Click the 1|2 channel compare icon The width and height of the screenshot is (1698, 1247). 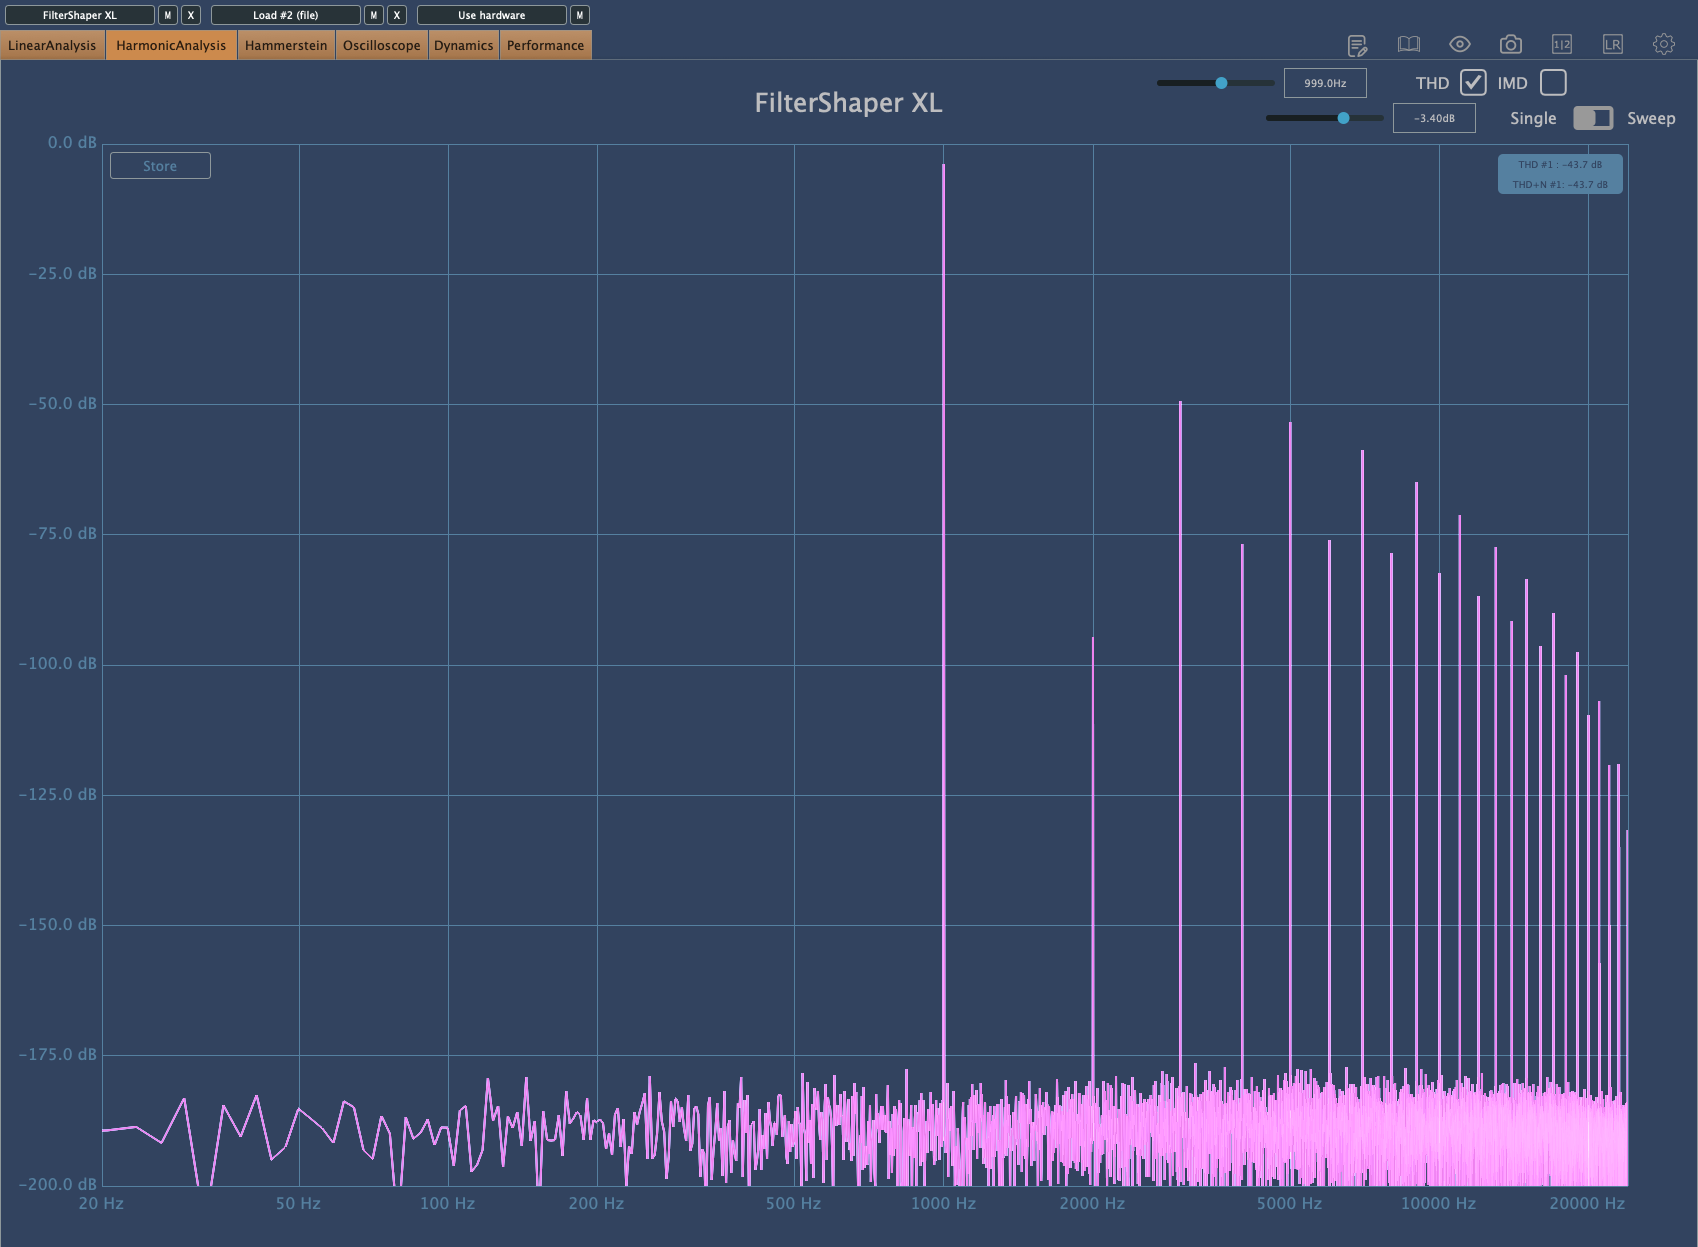click(x=1562, y=44)
